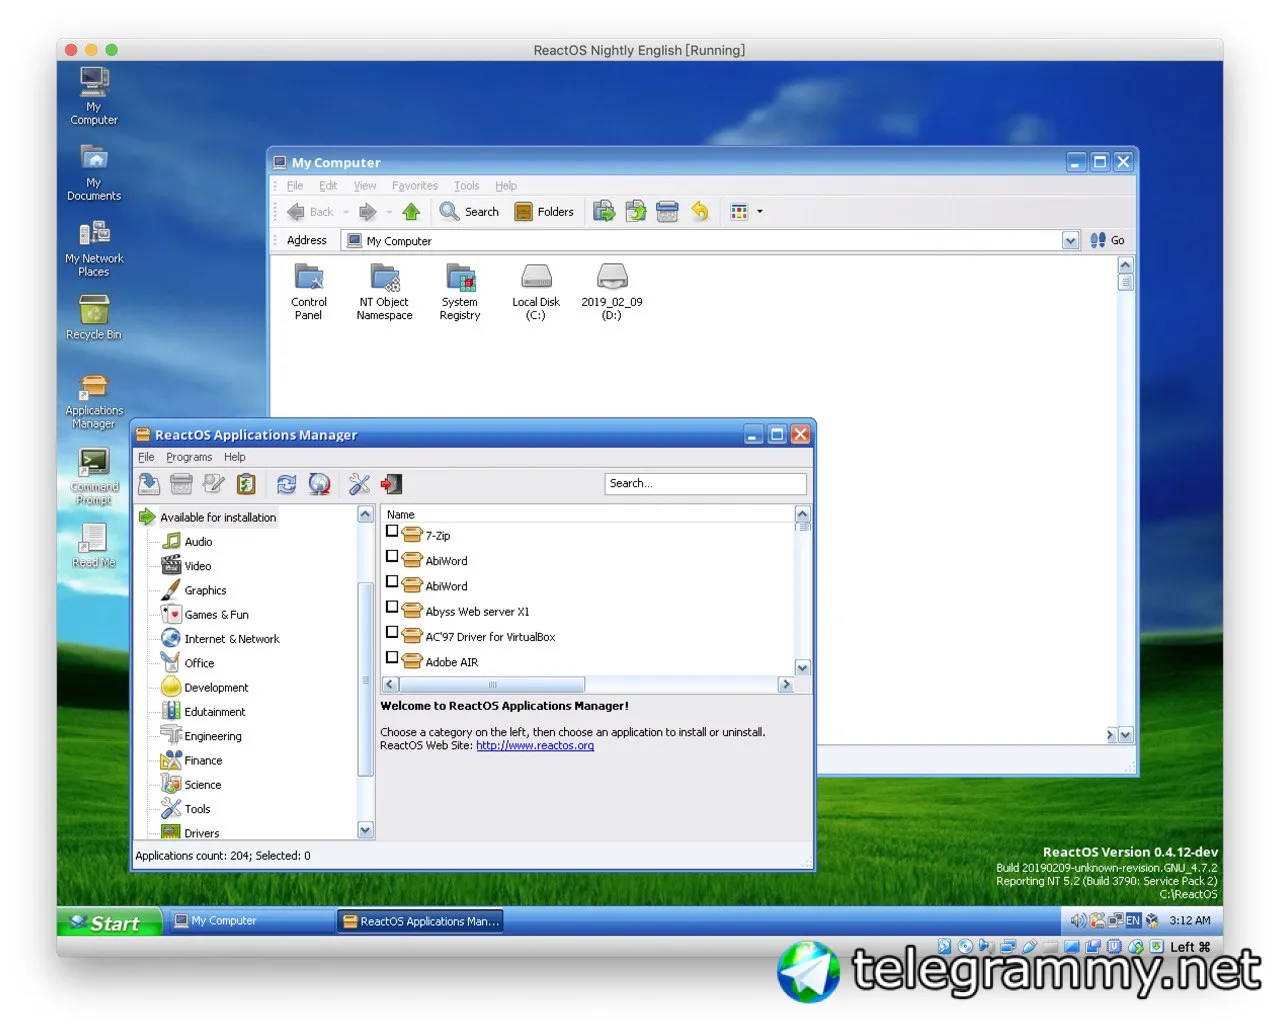Click the Update Database globe icon

click(319, 484)
